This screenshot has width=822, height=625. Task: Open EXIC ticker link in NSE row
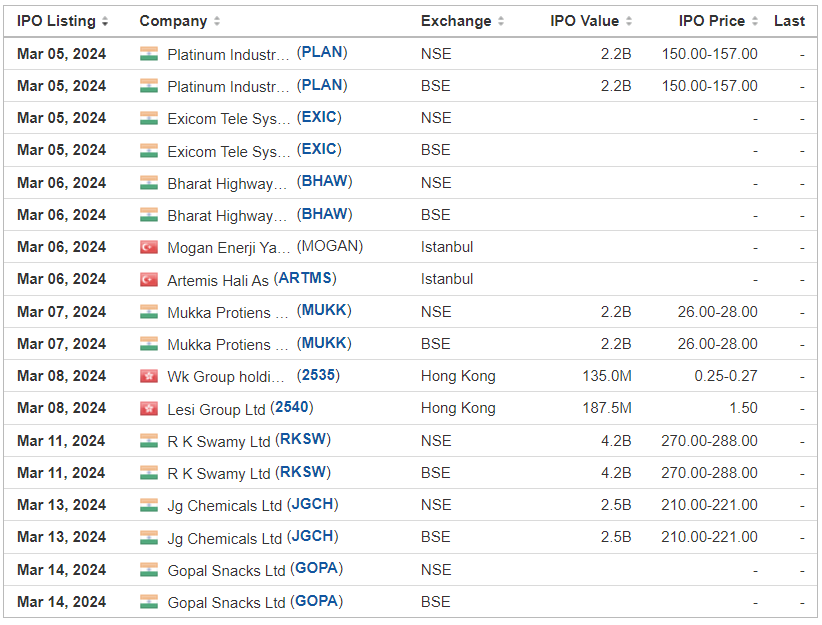[319, 117]
